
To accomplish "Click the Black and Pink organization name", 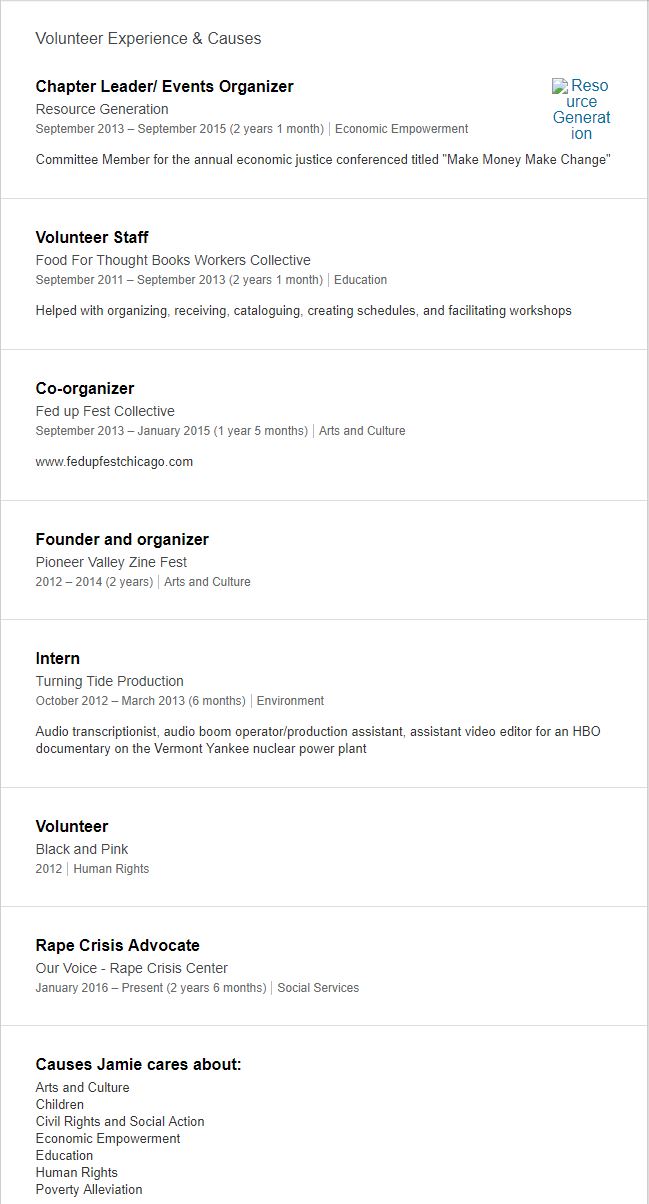I will pyautogui.click(x=82, y=849).
